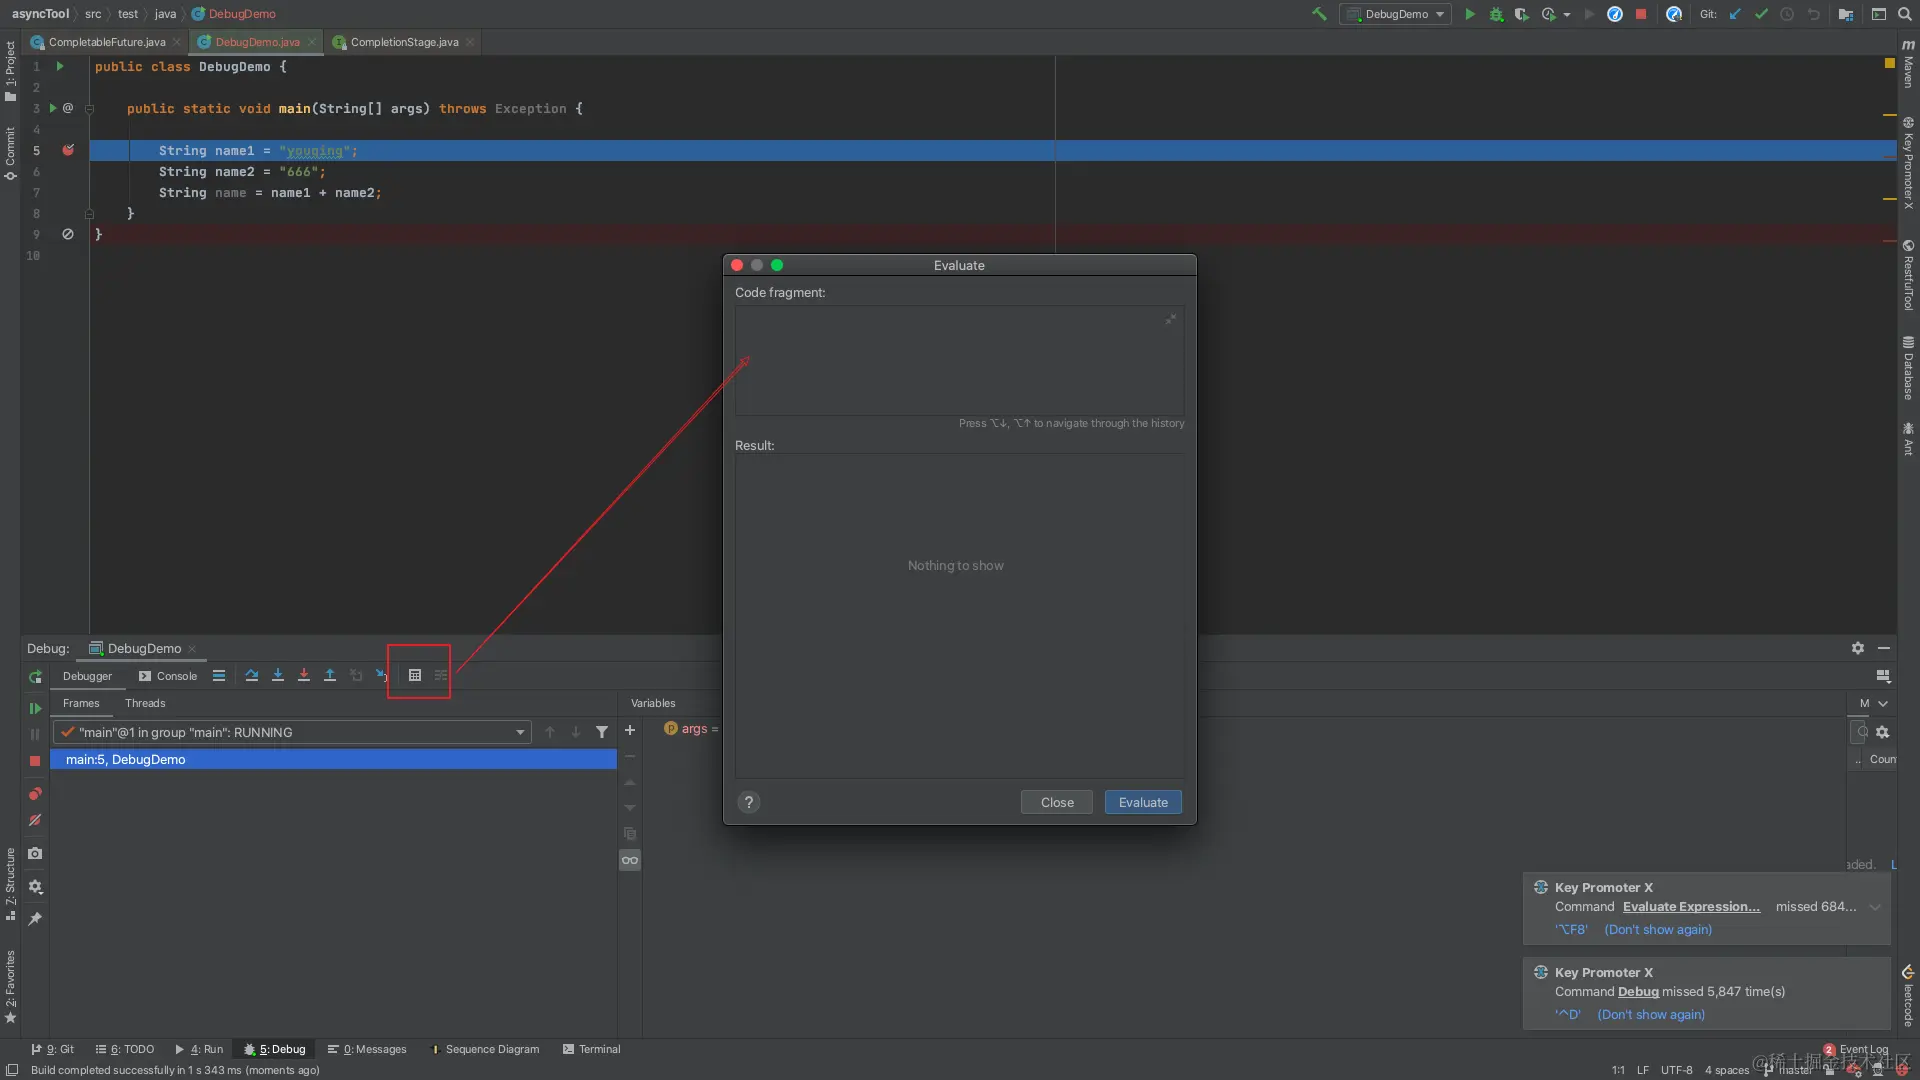Viewport: 1920px width, 1080px height.
Task: Click the Step Into icon
Action: click(x=278, y=676)
